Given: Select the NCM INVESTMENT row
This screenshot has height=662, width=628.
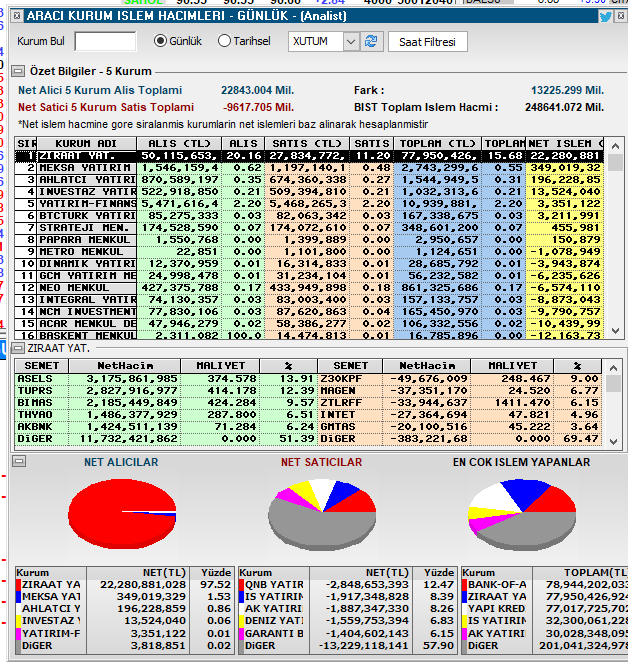Looking at the screenshot, I should 309,312.
